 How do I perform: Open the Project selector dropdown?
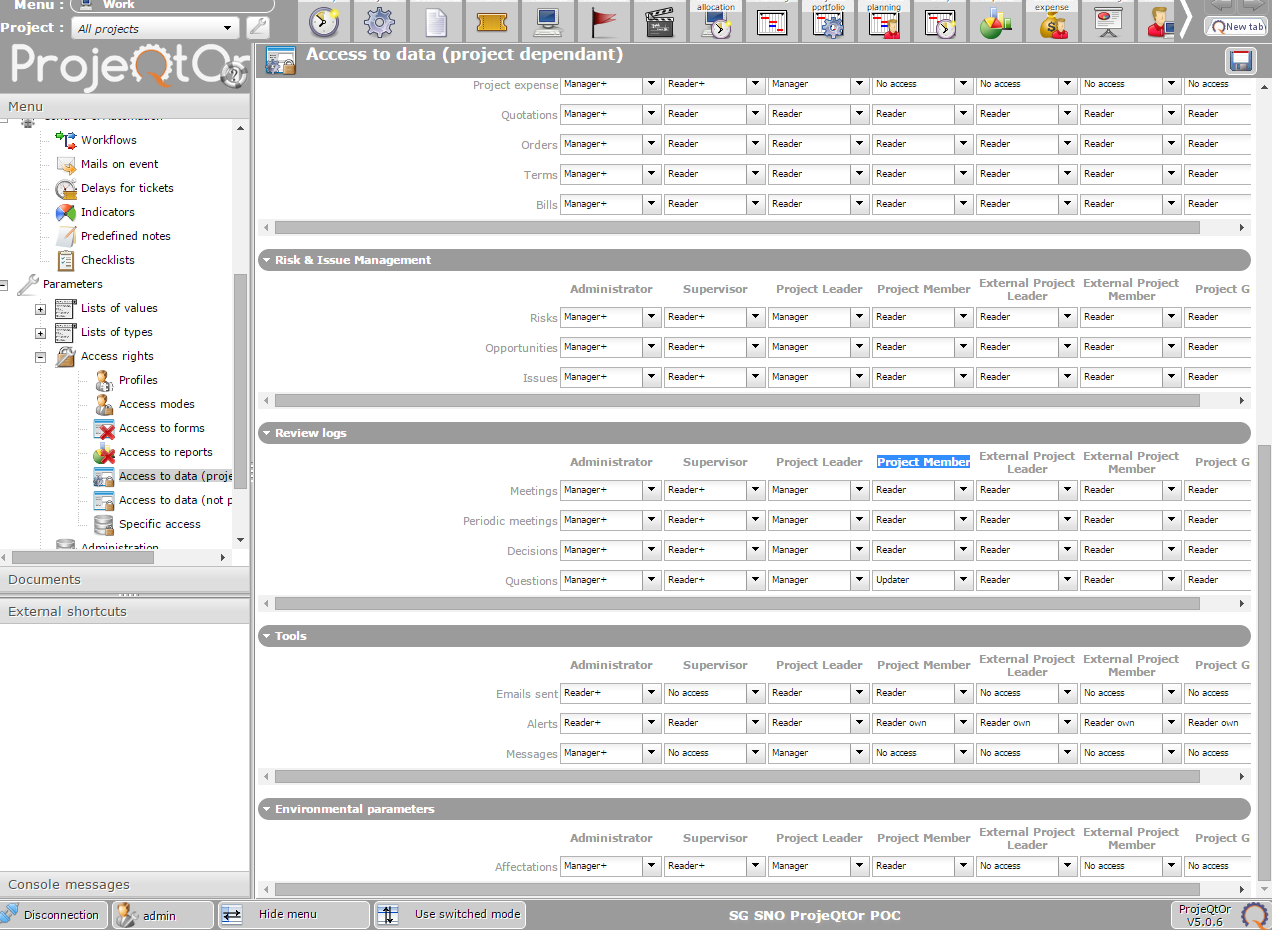point(229,29)
